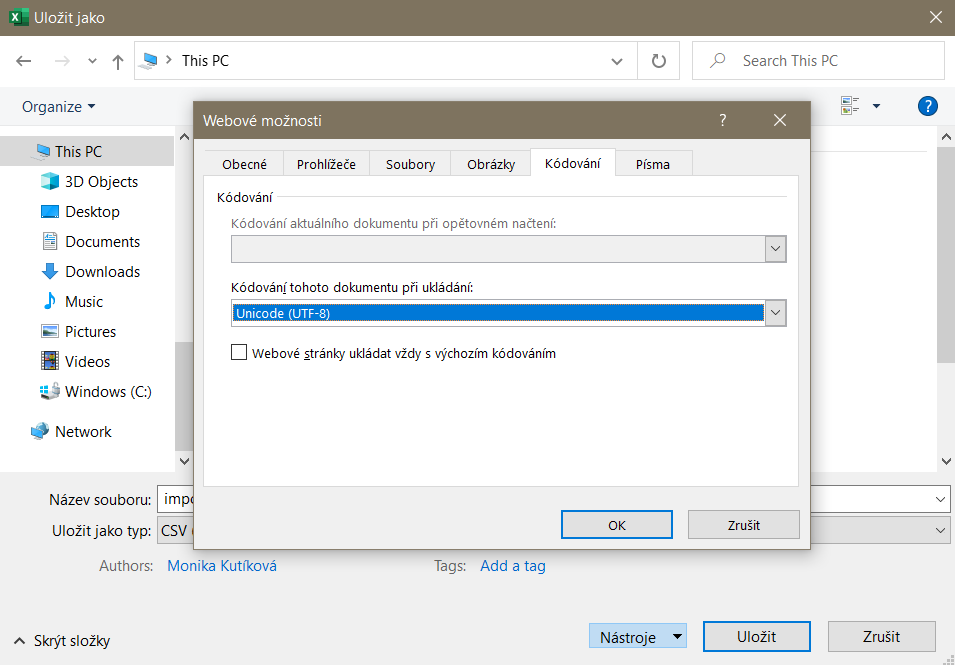Click Zrušit in Webové možnosti dialog
This screenshot has height=665, width=955.
click(744, 525)
